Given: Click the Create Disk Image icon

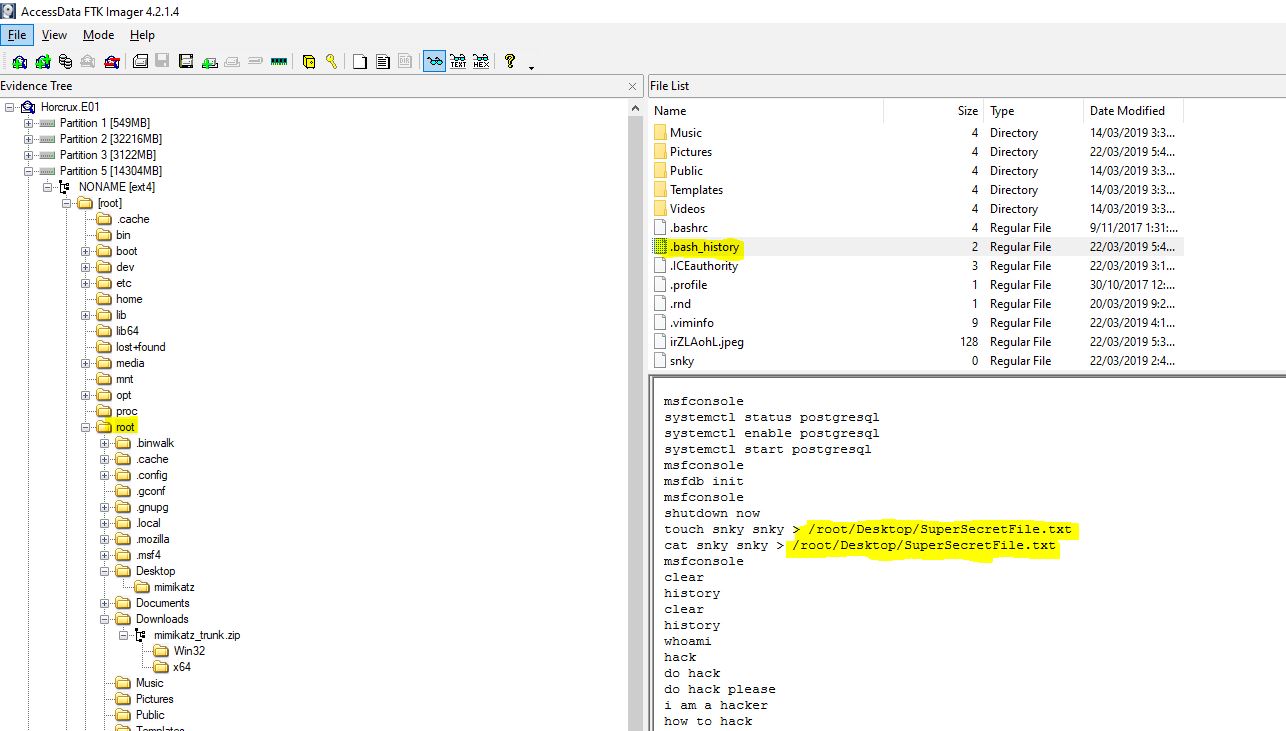Looking at the screenshot, I should pos(141,61).
